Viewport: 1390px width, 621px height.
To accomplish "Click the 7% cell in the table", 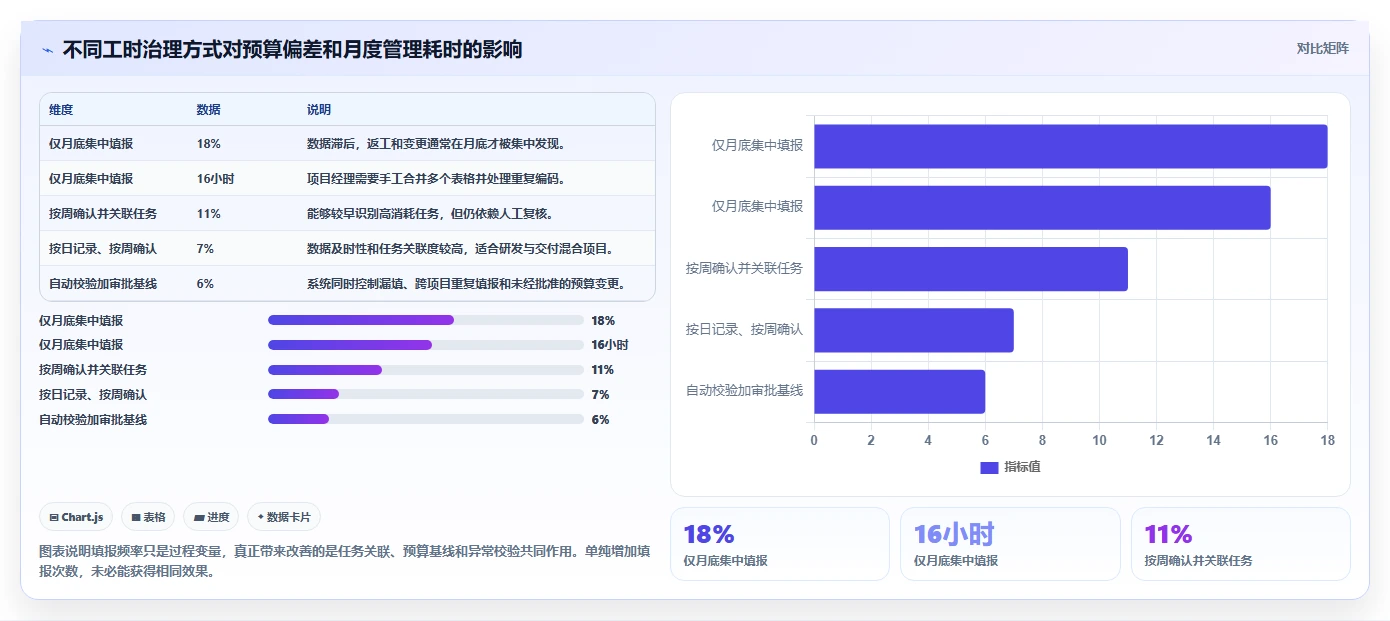I will (205, 249).
